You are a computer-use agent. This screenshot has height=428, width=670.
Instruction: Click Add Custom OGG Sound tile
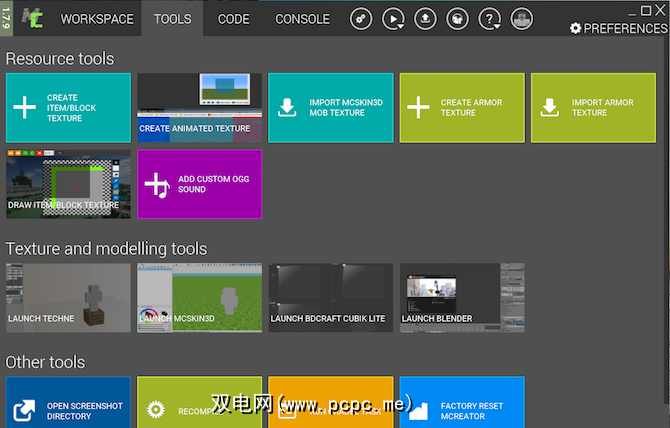199,184
